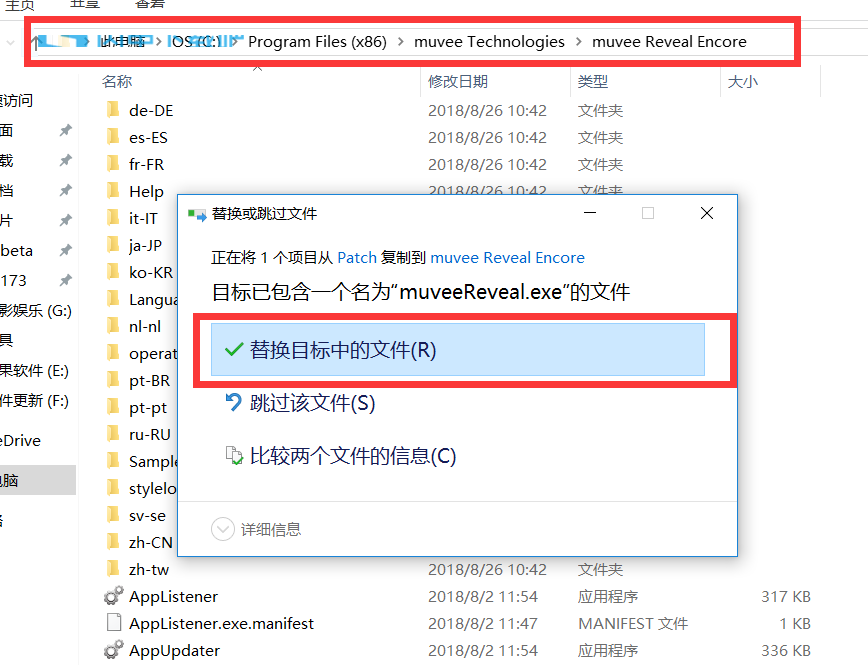This screenshot has height=665, width=868.
Task: Open the chevron after Program Files (x86)
Action: point(401,42)
